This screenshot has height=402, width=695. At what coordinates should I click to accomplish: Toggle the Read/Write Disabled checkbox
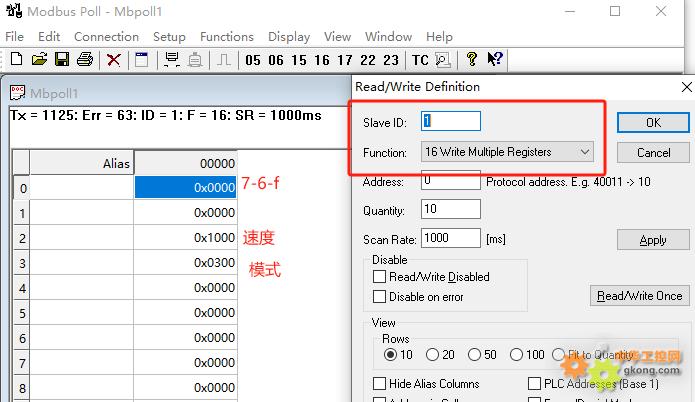pyautogui.click(x=379, y=277)
